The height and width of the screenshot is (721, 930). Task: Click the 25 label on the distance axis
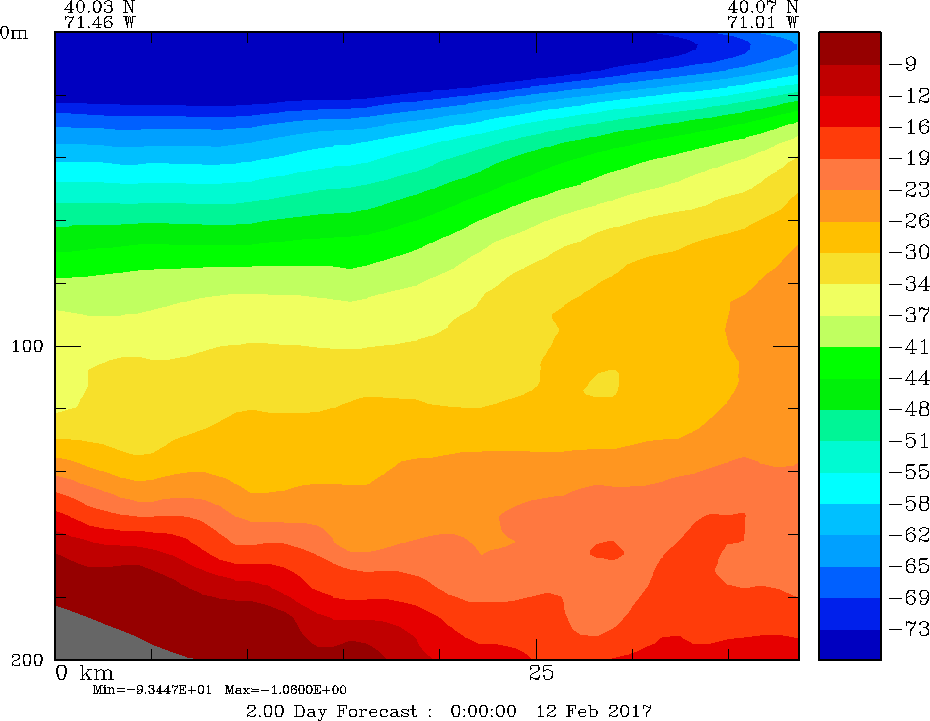(x=540, y=671)
